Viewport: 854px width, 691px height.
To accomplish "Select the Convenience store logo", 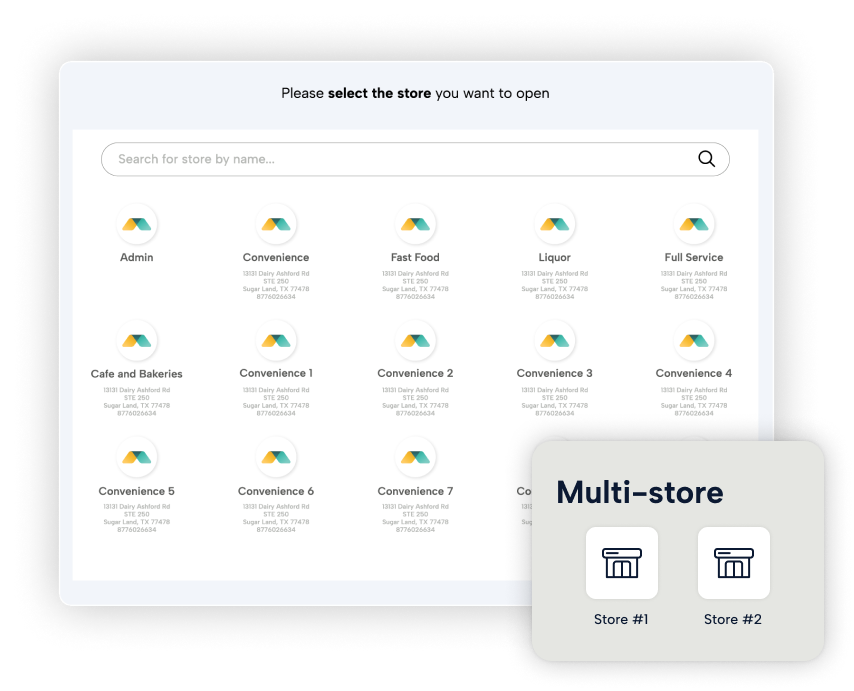I will (x=276, y=224).
